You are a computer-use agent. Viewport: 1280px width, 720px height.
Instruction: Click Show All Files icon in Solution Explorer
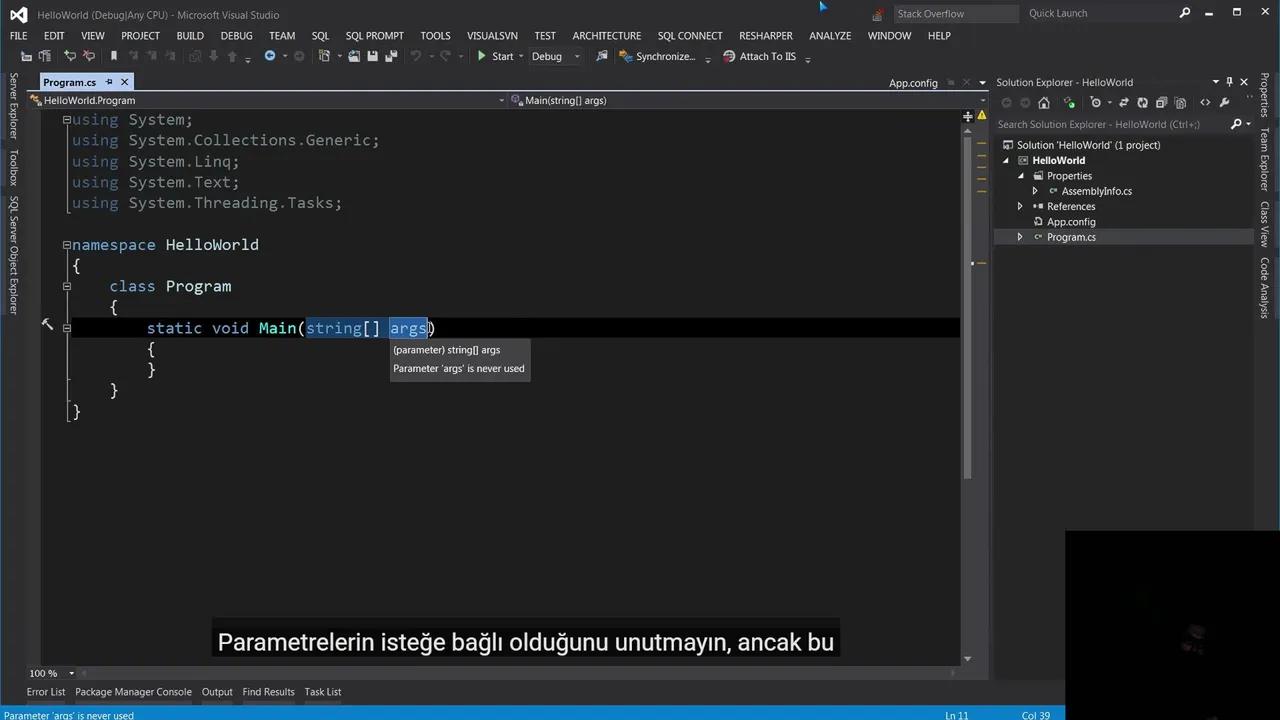pos(1180,102)
